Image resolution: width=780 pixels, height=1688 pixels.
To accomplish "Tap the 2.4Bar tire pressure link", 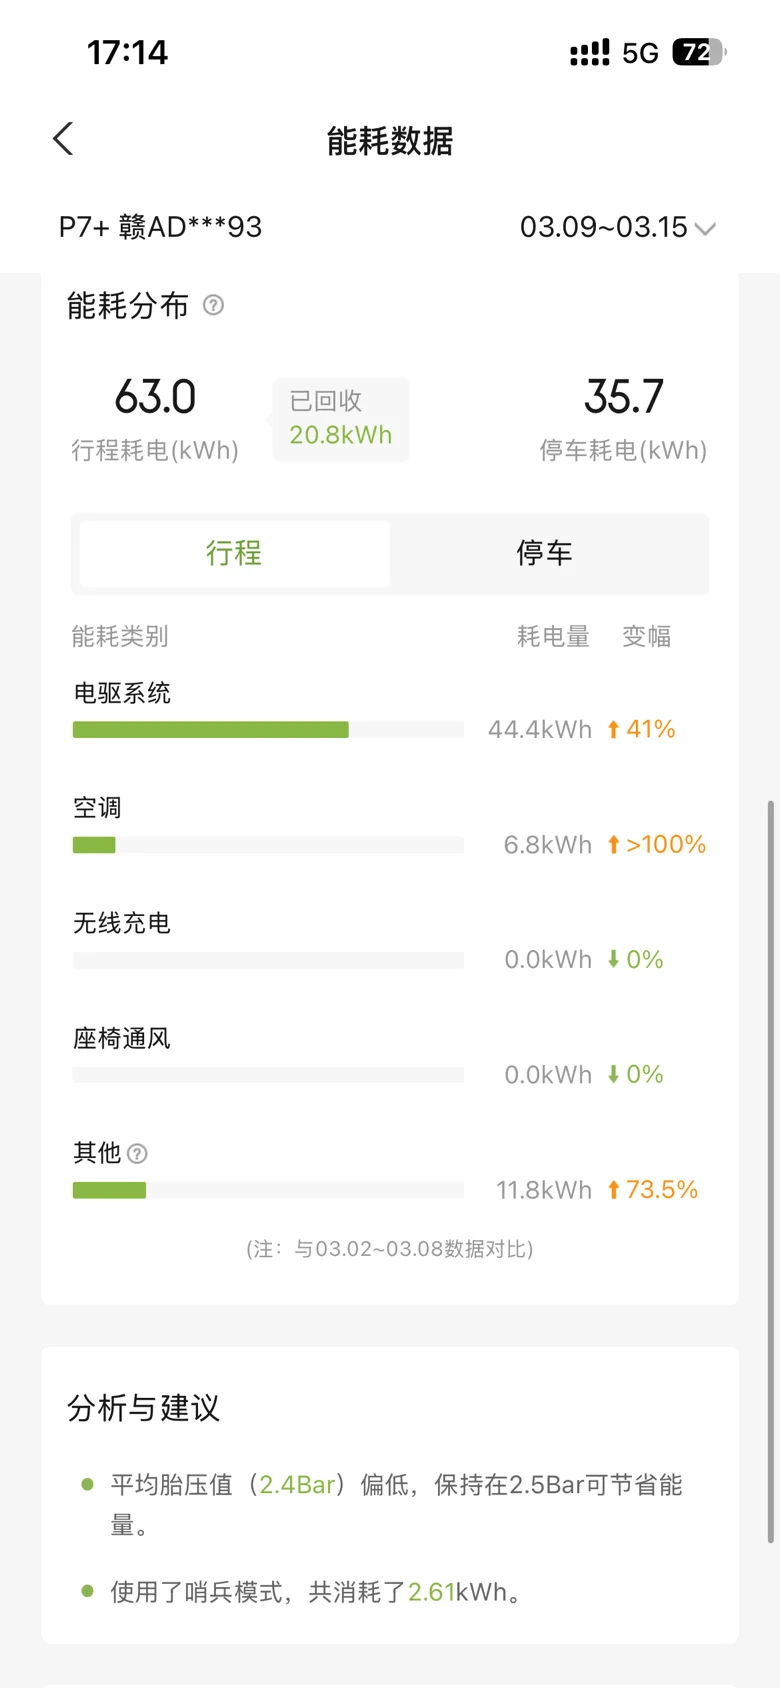I will point(297,1485).
